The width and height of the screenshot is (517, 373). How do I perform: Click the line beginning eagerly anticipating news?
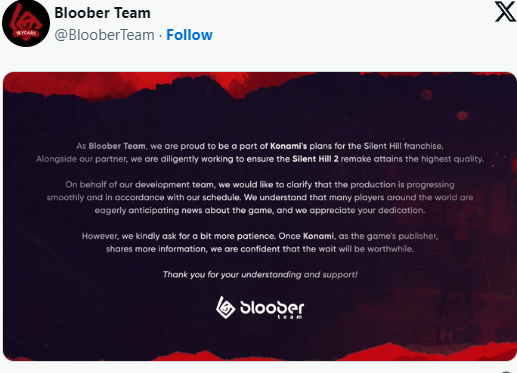coord(260,210)
